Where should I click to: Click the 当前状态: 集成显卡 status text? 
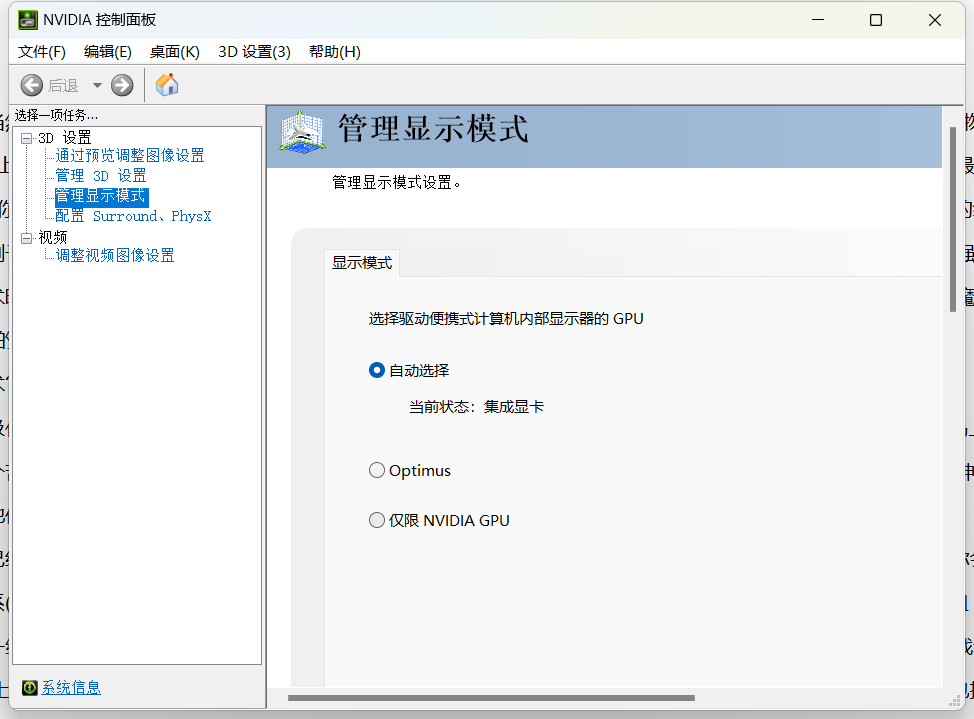(x=476, y=407)
